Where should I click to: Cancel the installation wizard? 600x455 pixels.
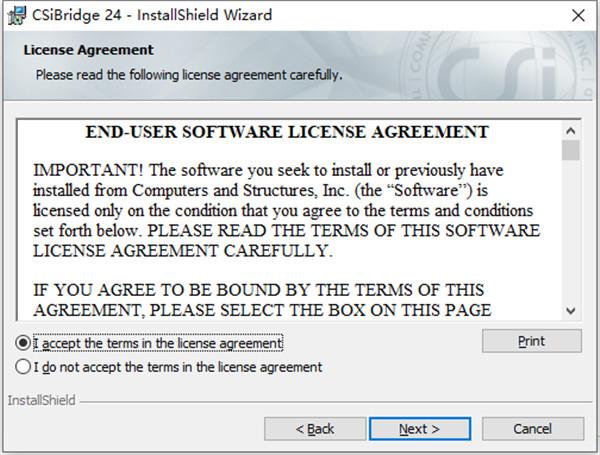[x=533, y=429]
